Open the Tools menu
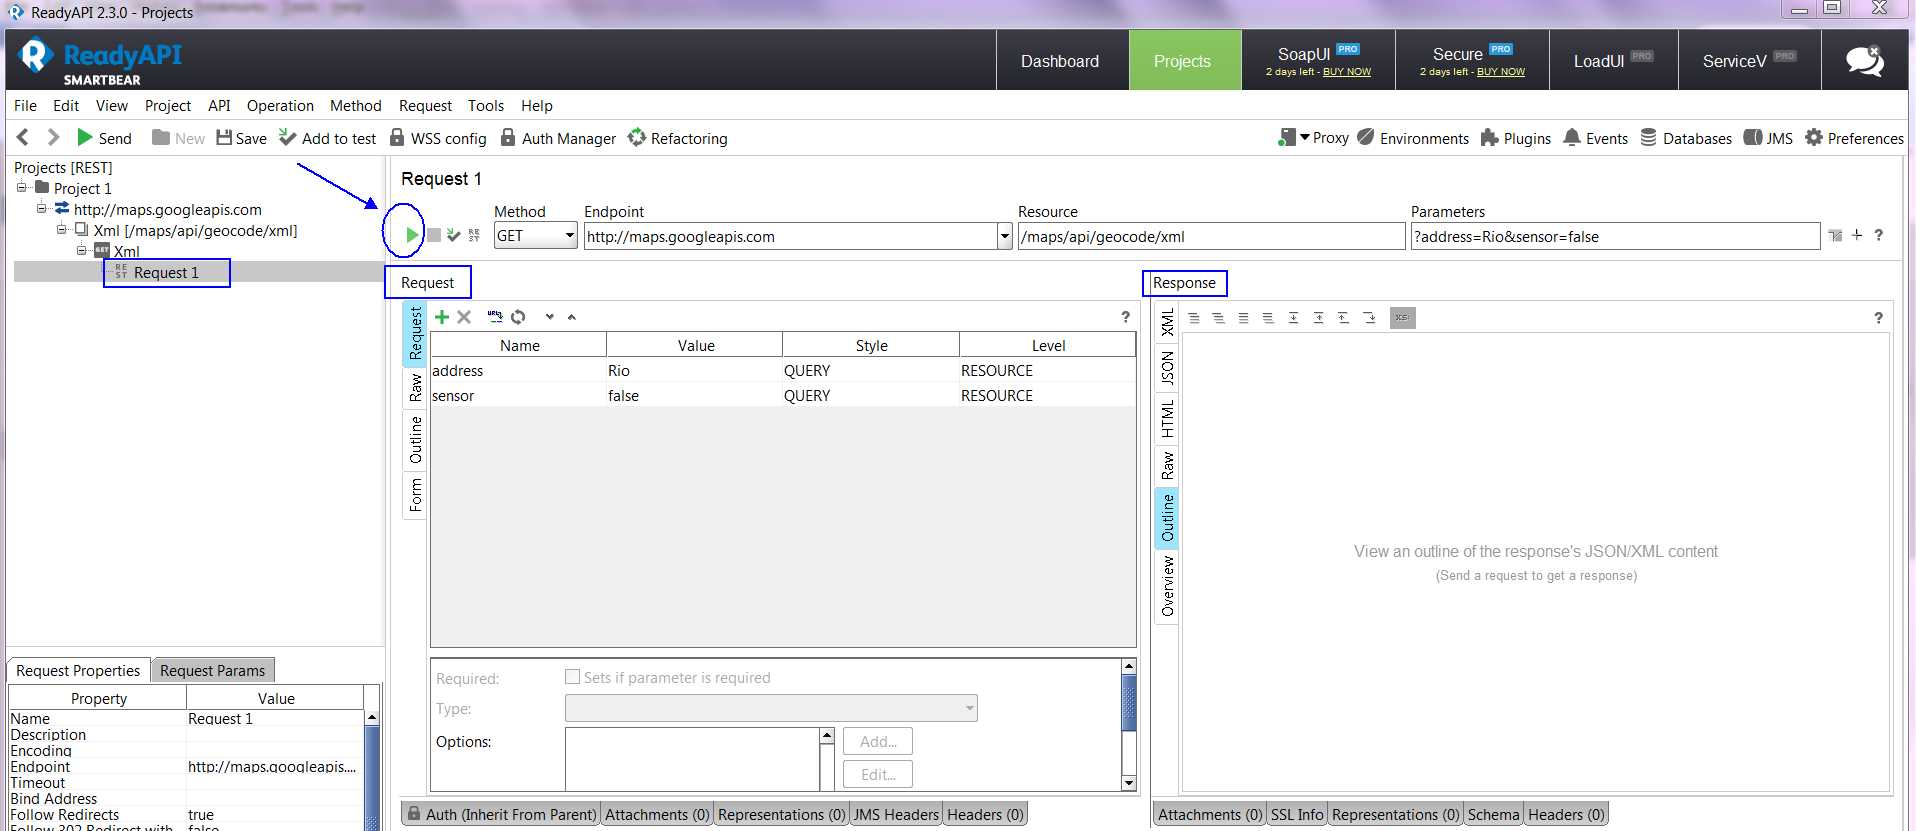Screen dimensions: 1916x831 point(486,105)
